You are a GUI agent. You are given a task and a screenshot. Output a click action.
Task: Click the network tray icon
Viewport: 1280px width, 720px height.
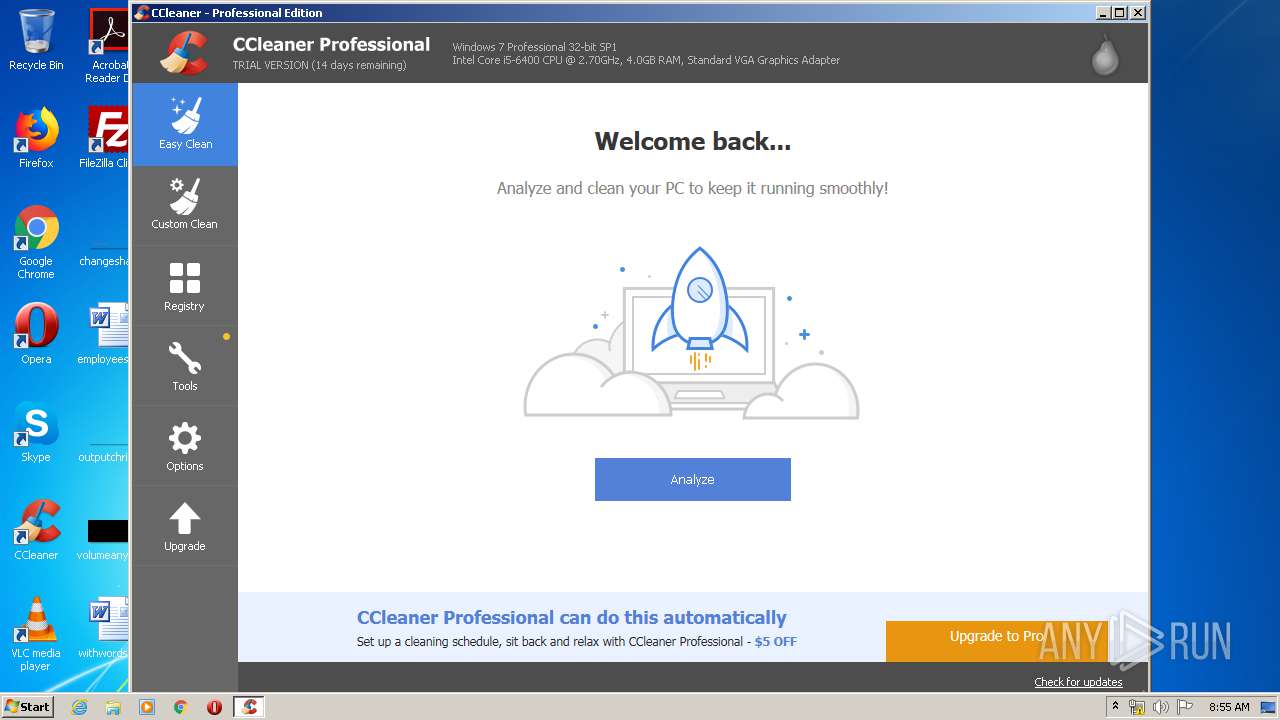coord(1137,707)
